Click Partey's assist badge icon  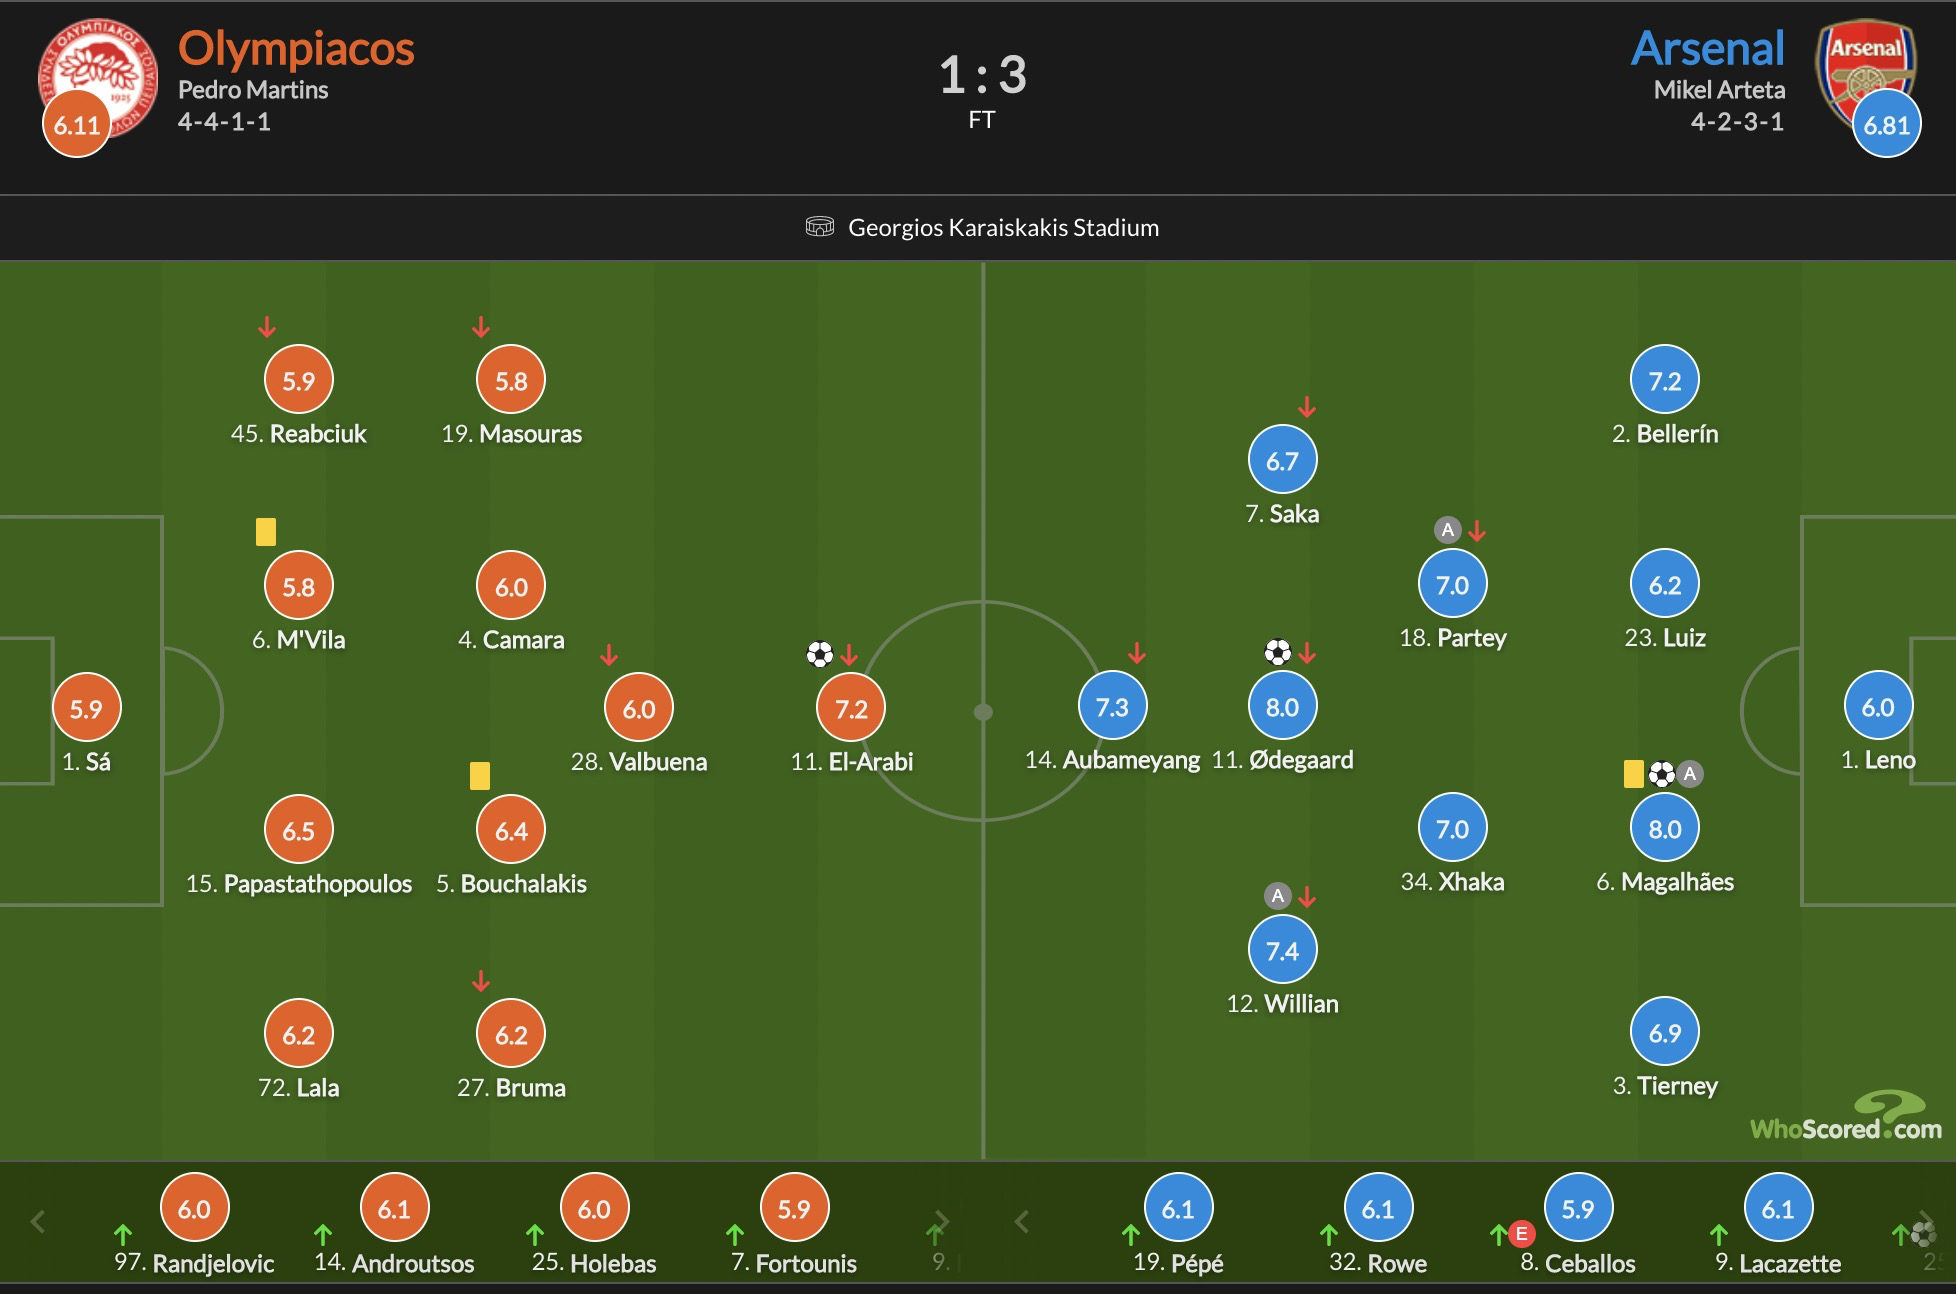click(x=1447, y=530)
